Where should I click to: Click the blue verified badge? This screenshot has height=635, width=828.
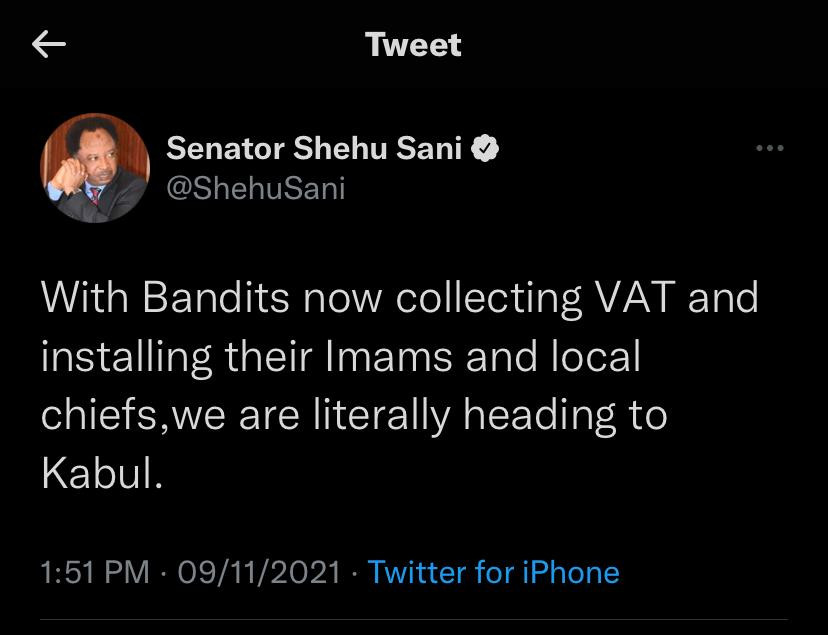pyautogui.click(x=485, y=149)
